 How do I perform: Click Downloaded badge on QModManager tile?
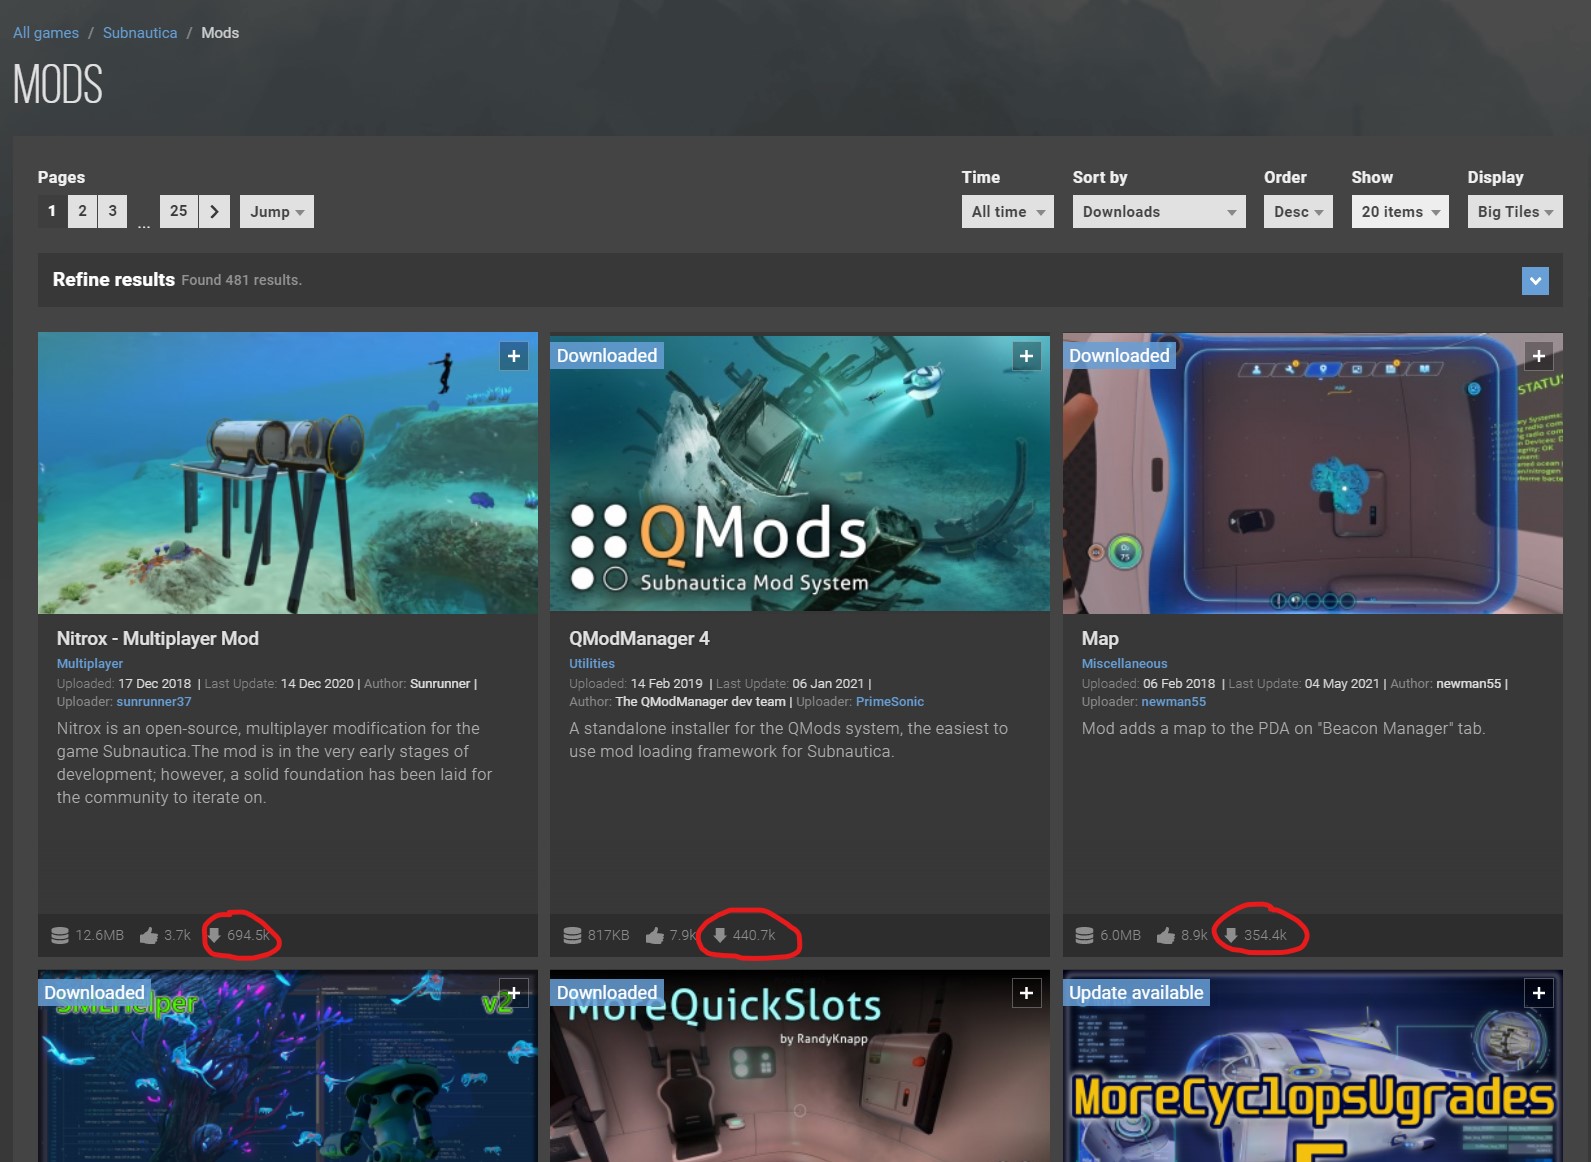click(x=607, y=355)
